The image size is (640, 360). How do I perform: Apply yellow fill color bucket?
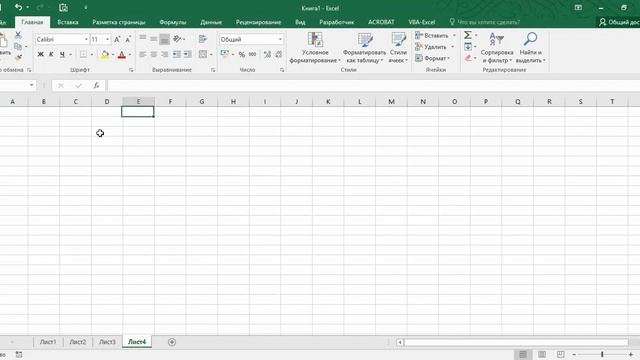pyautogui.click(x=105, y=54)
